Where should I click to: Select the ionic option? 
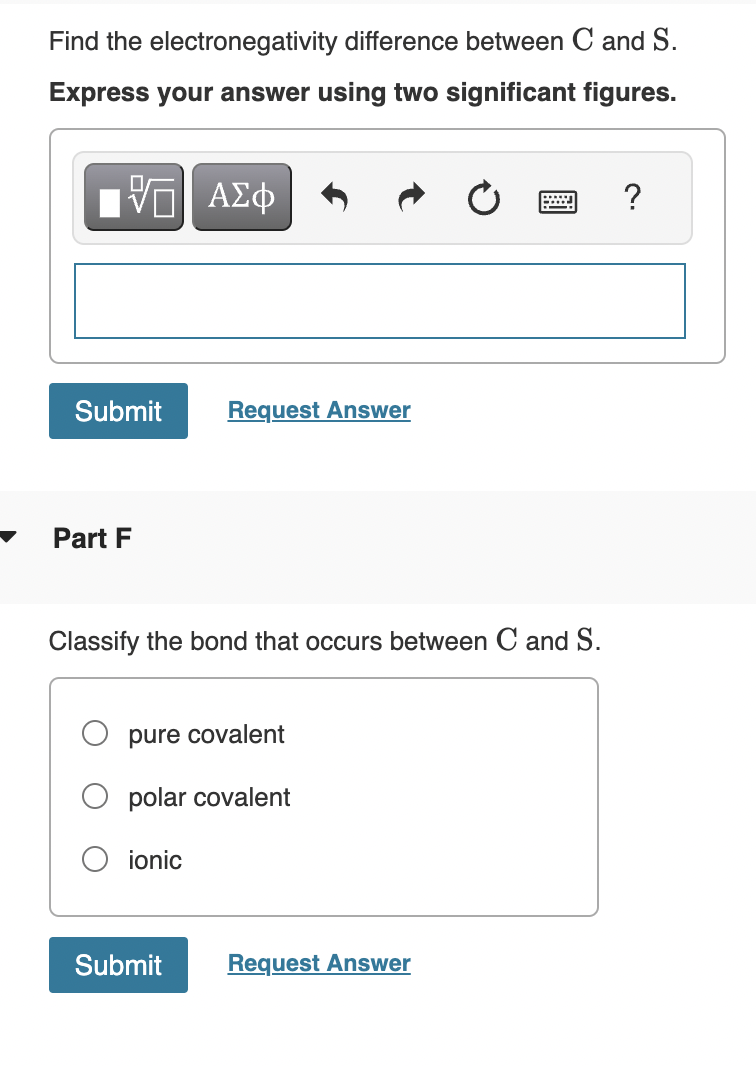tap(94, 859)
